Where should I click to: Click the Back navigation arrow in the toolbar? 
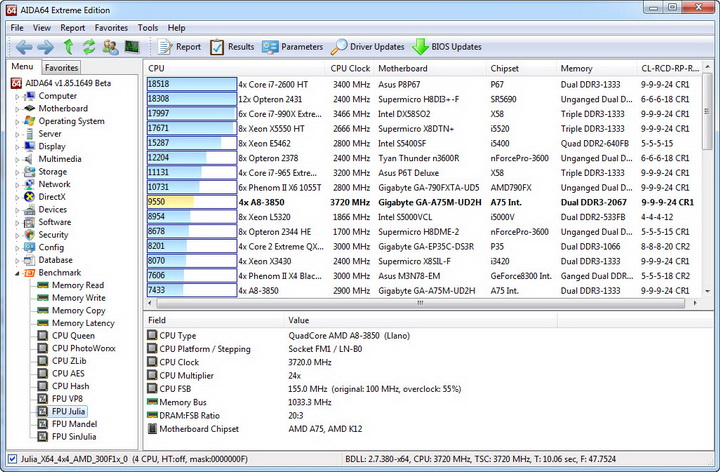23,47
